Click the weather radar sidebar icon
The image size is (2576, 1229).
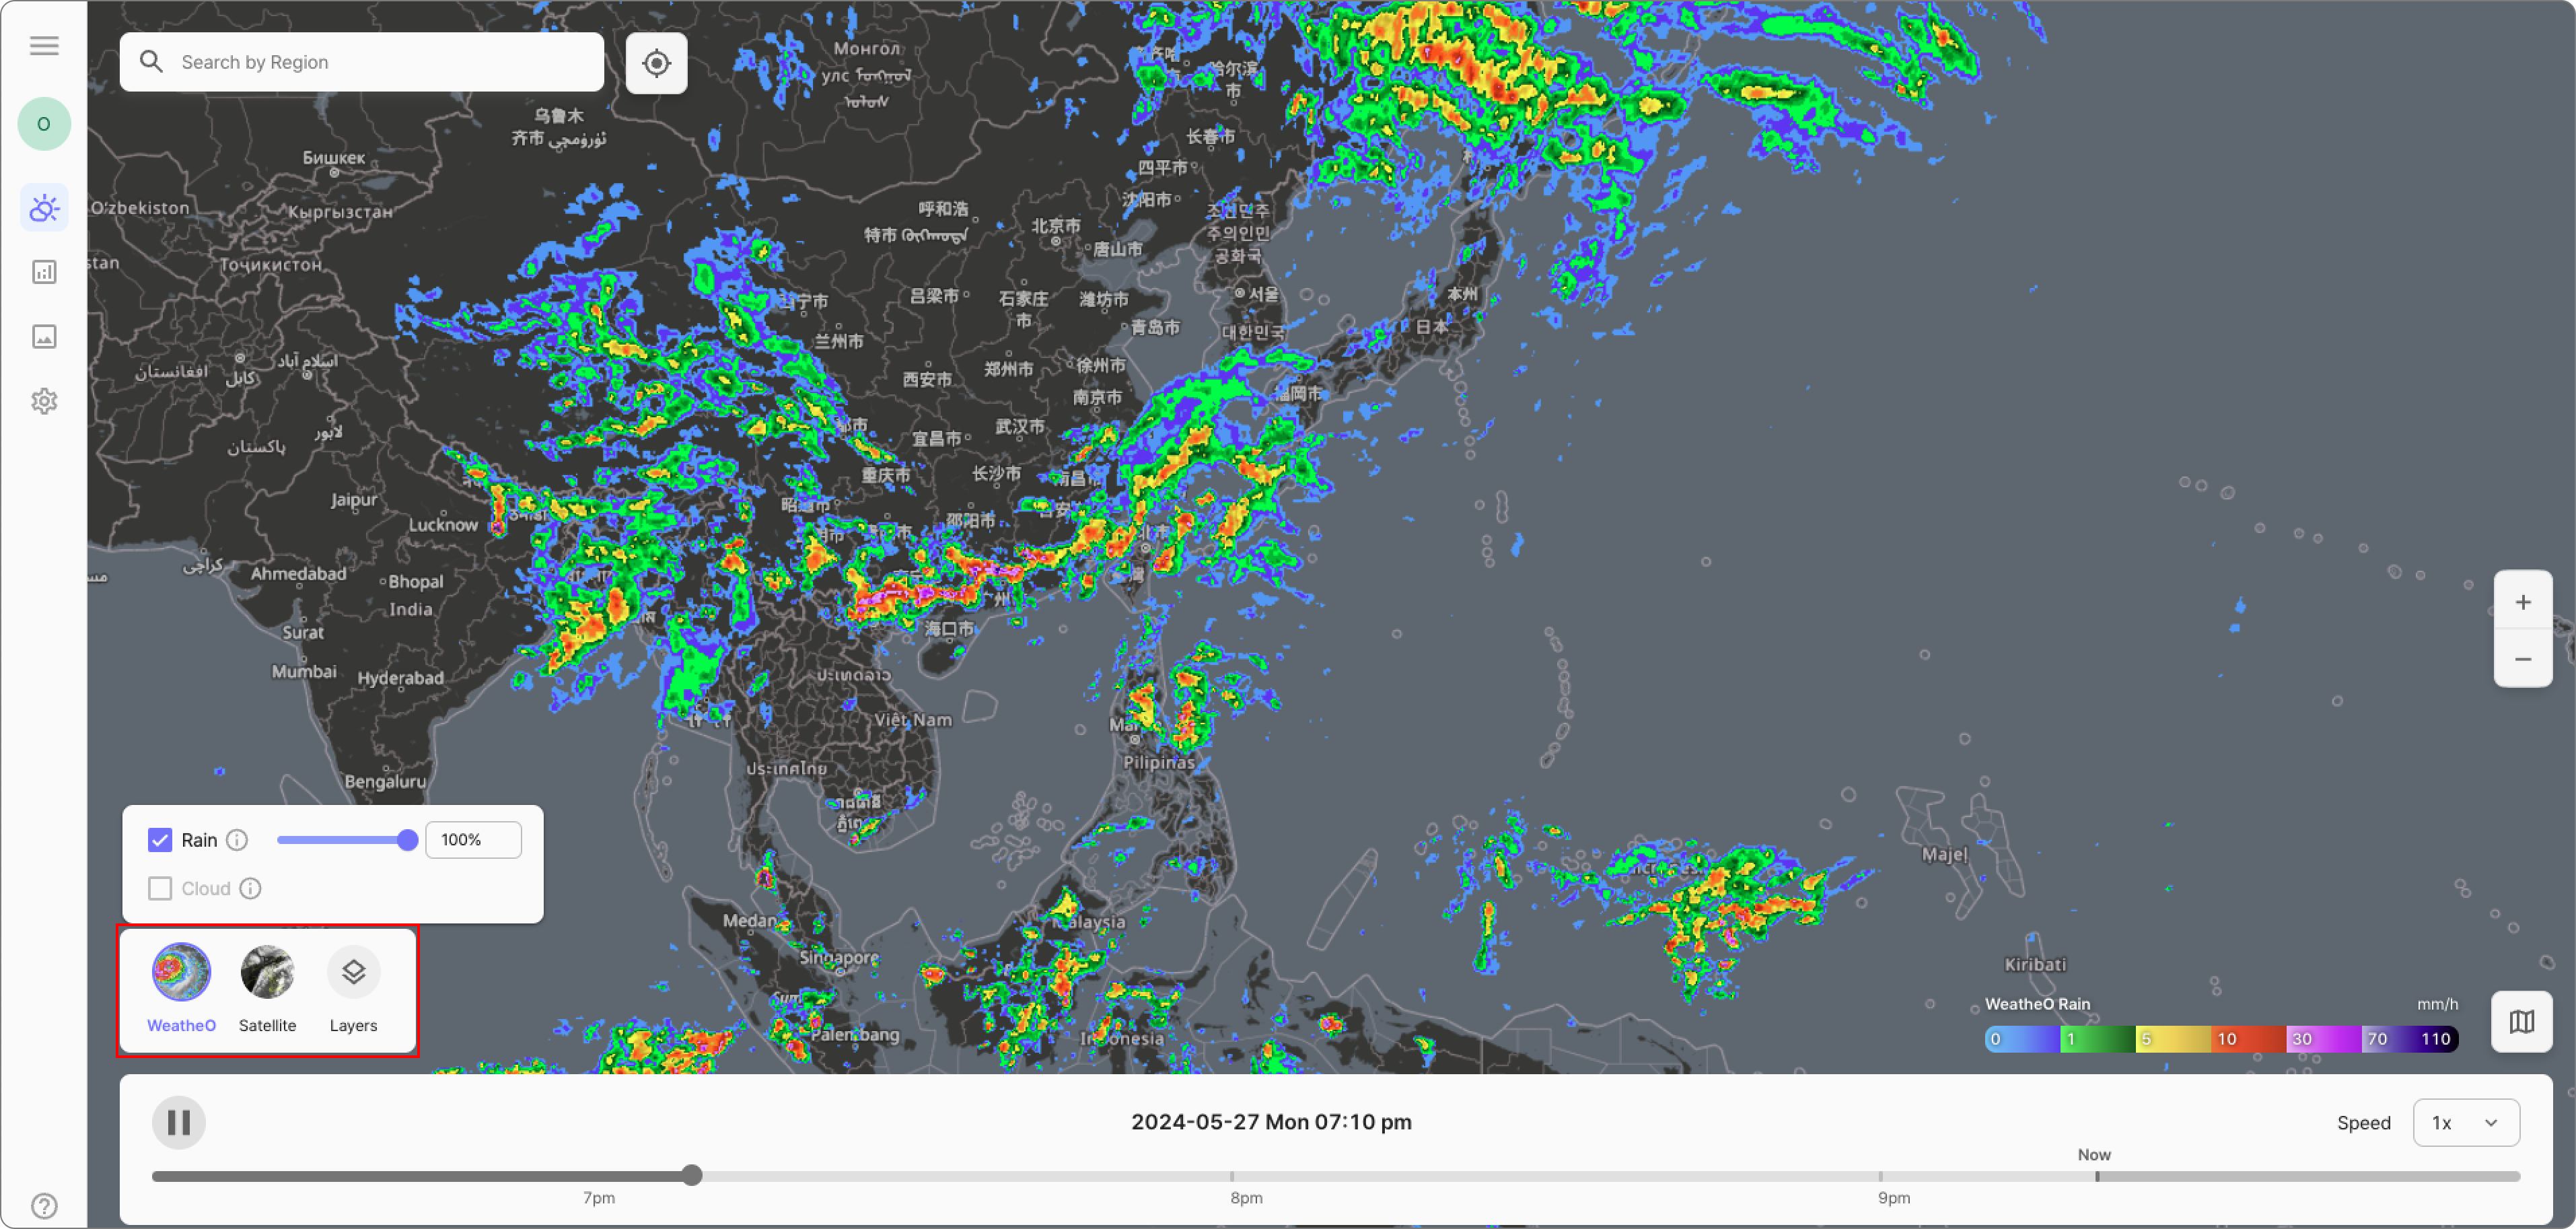tap(44, 208)
